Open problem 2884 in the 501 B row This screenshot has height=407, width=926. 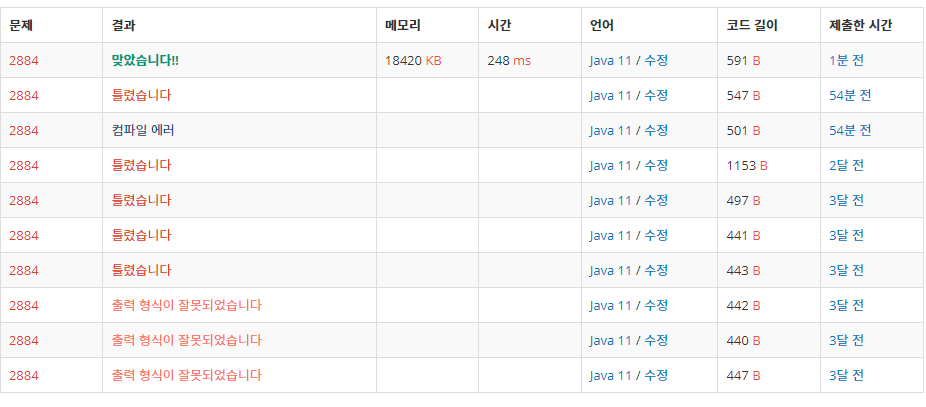[x=24, y=131]
